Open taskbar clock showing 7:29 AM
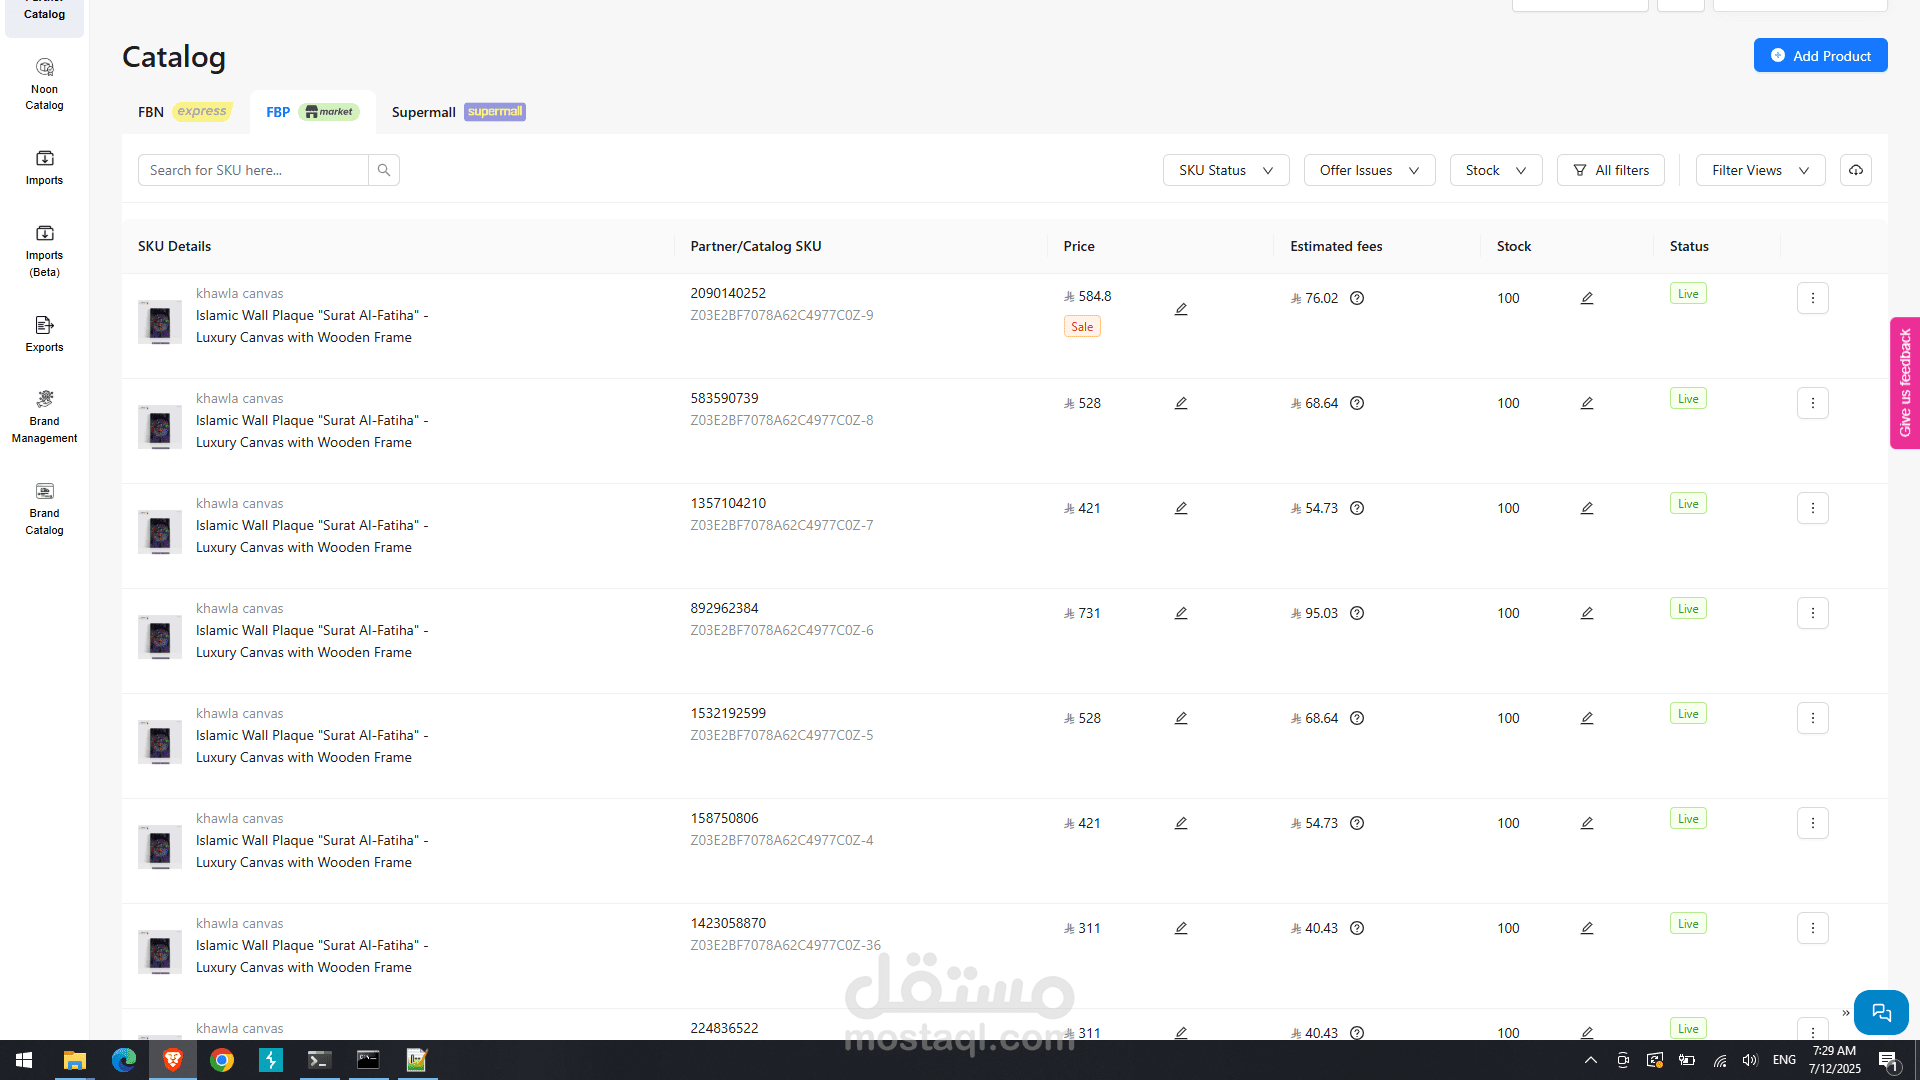Viewport: 1920px width, 1080px height. (x=1834, y=1060)
